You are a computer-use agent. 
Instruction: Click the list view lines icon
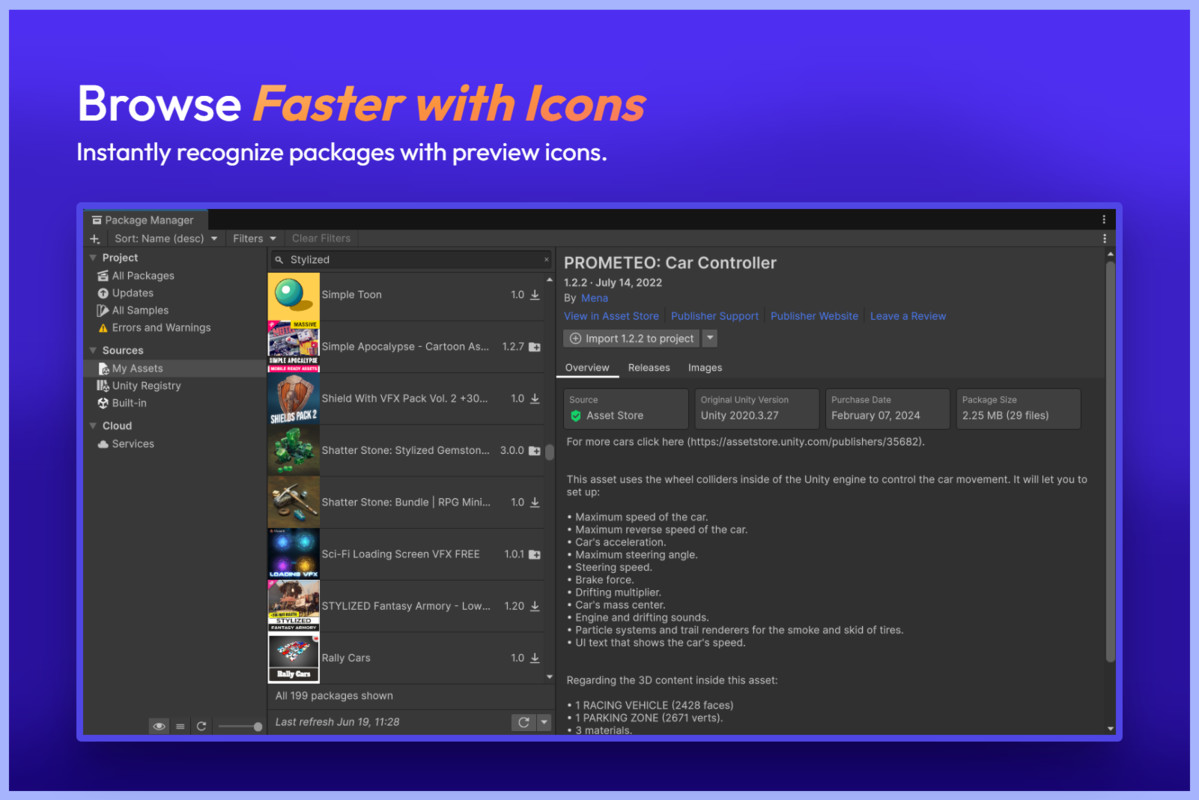point(180,727)
